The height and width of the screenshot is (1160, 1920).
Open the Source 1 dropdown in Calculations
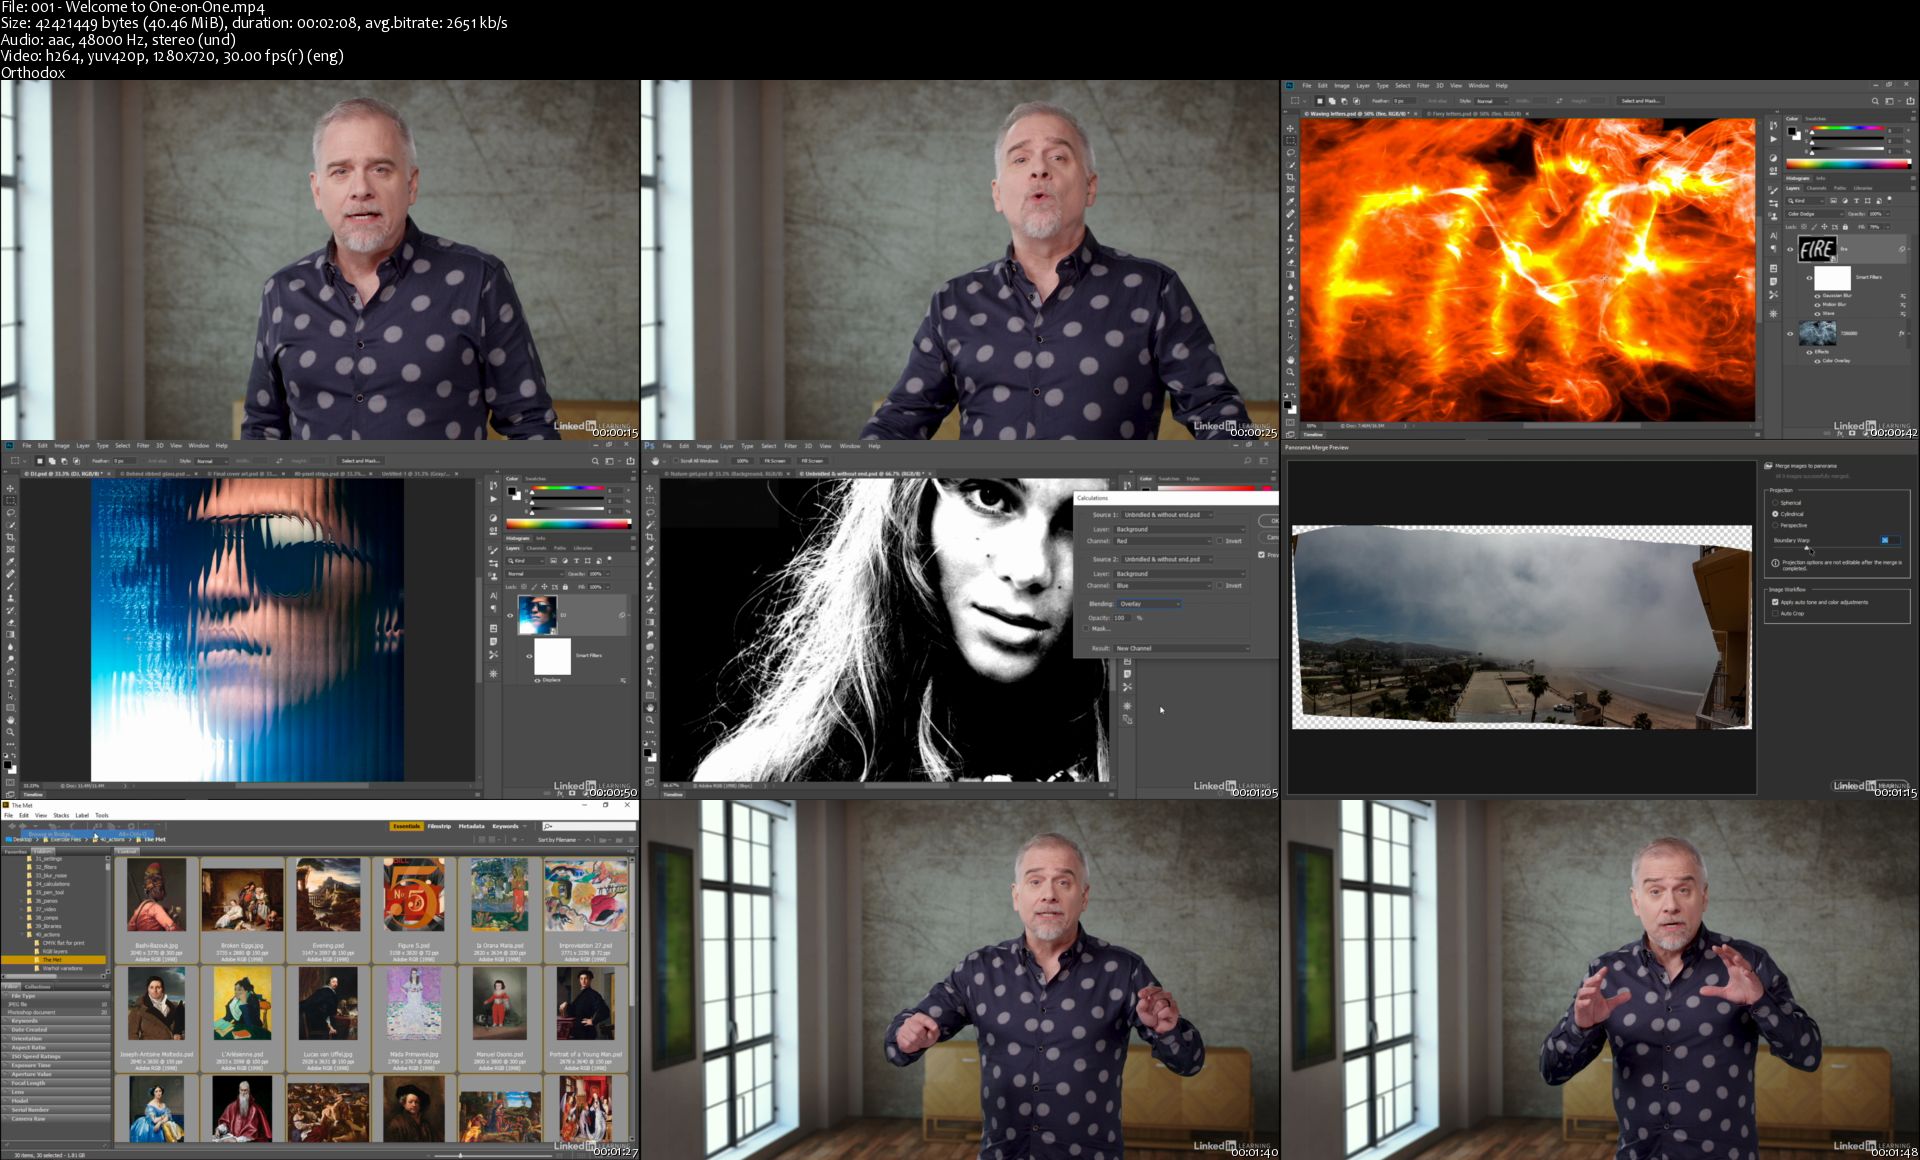(x=1167, y=515)
